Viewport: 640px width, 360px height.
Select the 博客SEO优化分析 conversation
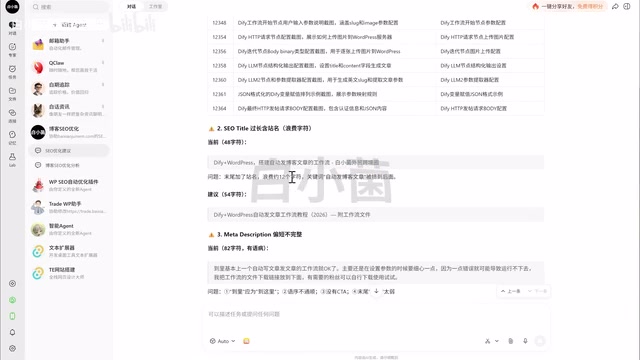pyautogui.click(x=69, y=165)
